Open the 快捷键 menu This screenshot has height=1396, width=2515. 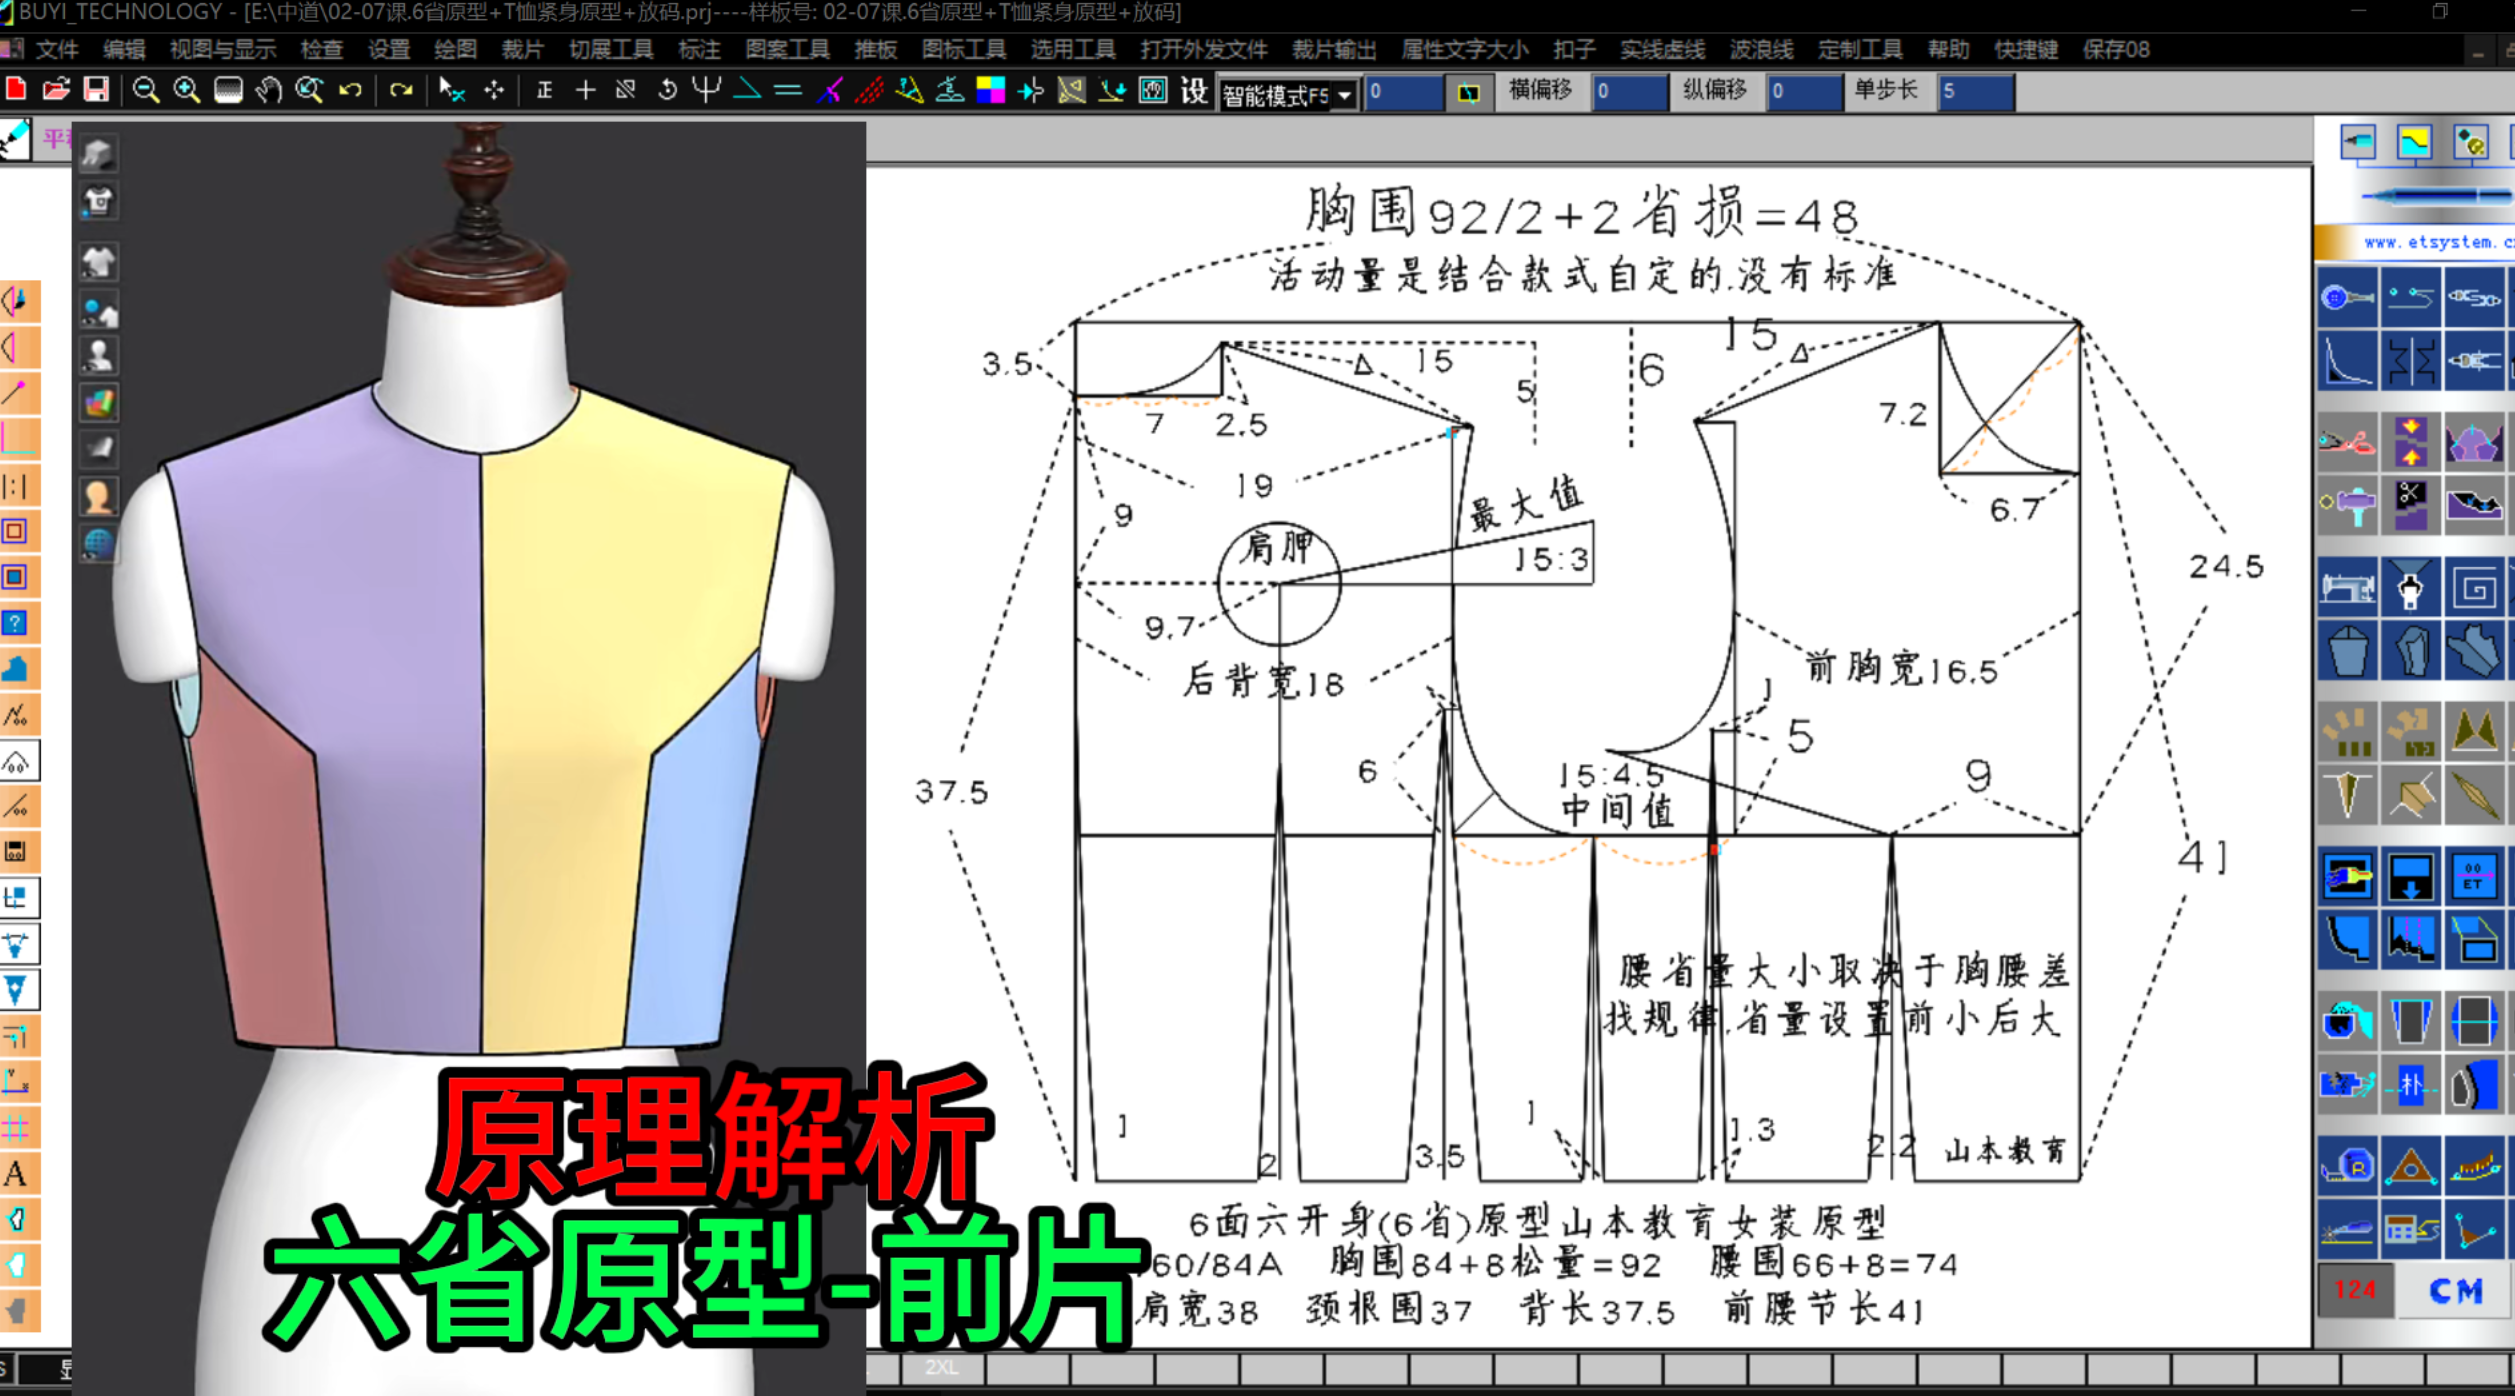pyautogui.click(x=2026, y=49)
